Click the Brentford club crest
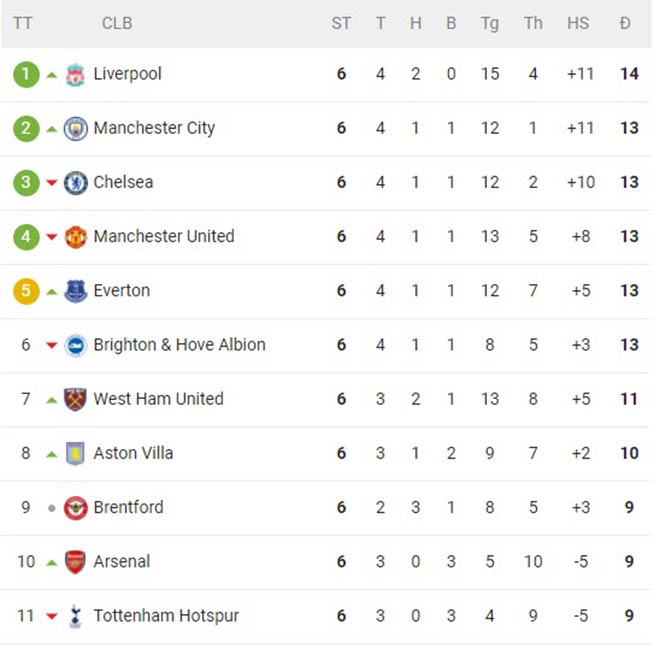The width and height of the screenshot is (660, 648). click(75, 508)
